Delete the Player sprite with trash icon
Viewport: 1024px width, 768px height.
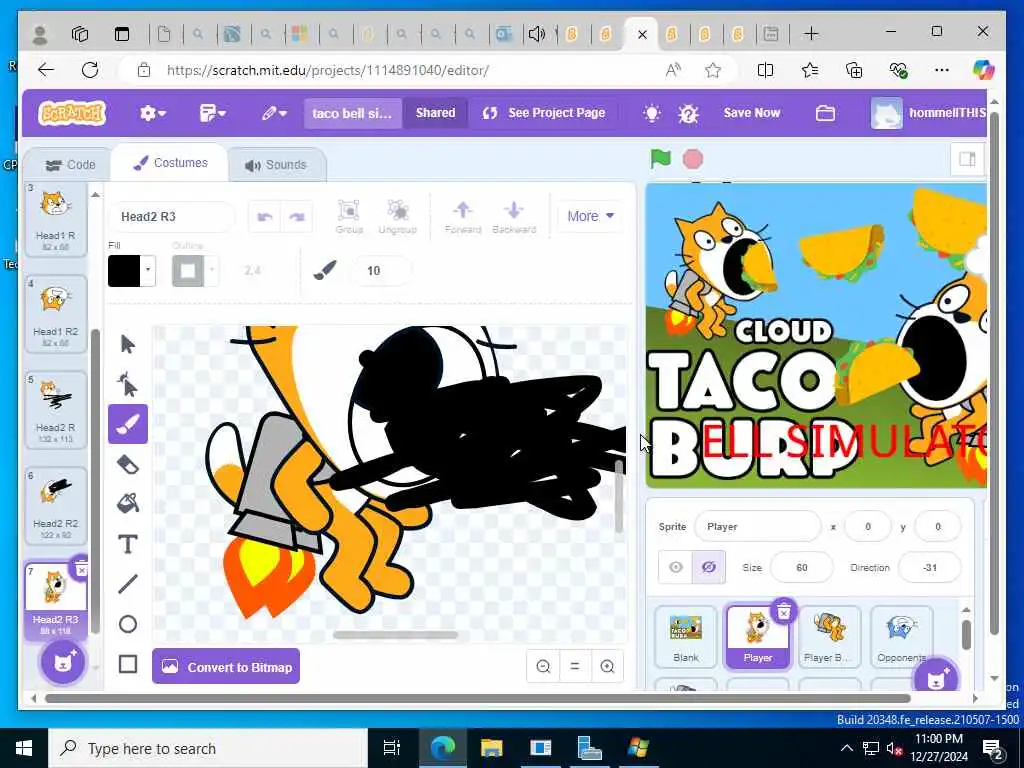pyautogui.click(x=784, y=611)
